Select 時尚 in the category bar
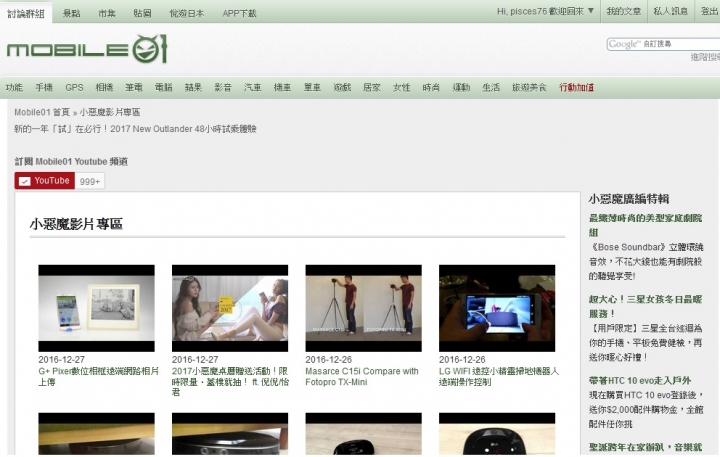720x457 pixels. point(431,87)
